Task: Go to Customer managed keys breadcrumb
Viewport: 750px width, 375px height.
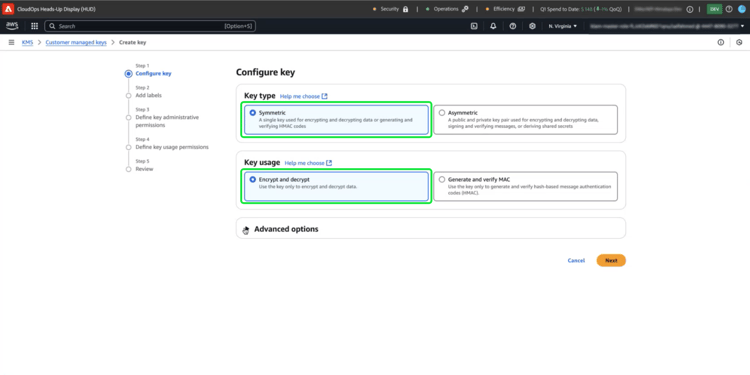Action: [x=76, y=43]
